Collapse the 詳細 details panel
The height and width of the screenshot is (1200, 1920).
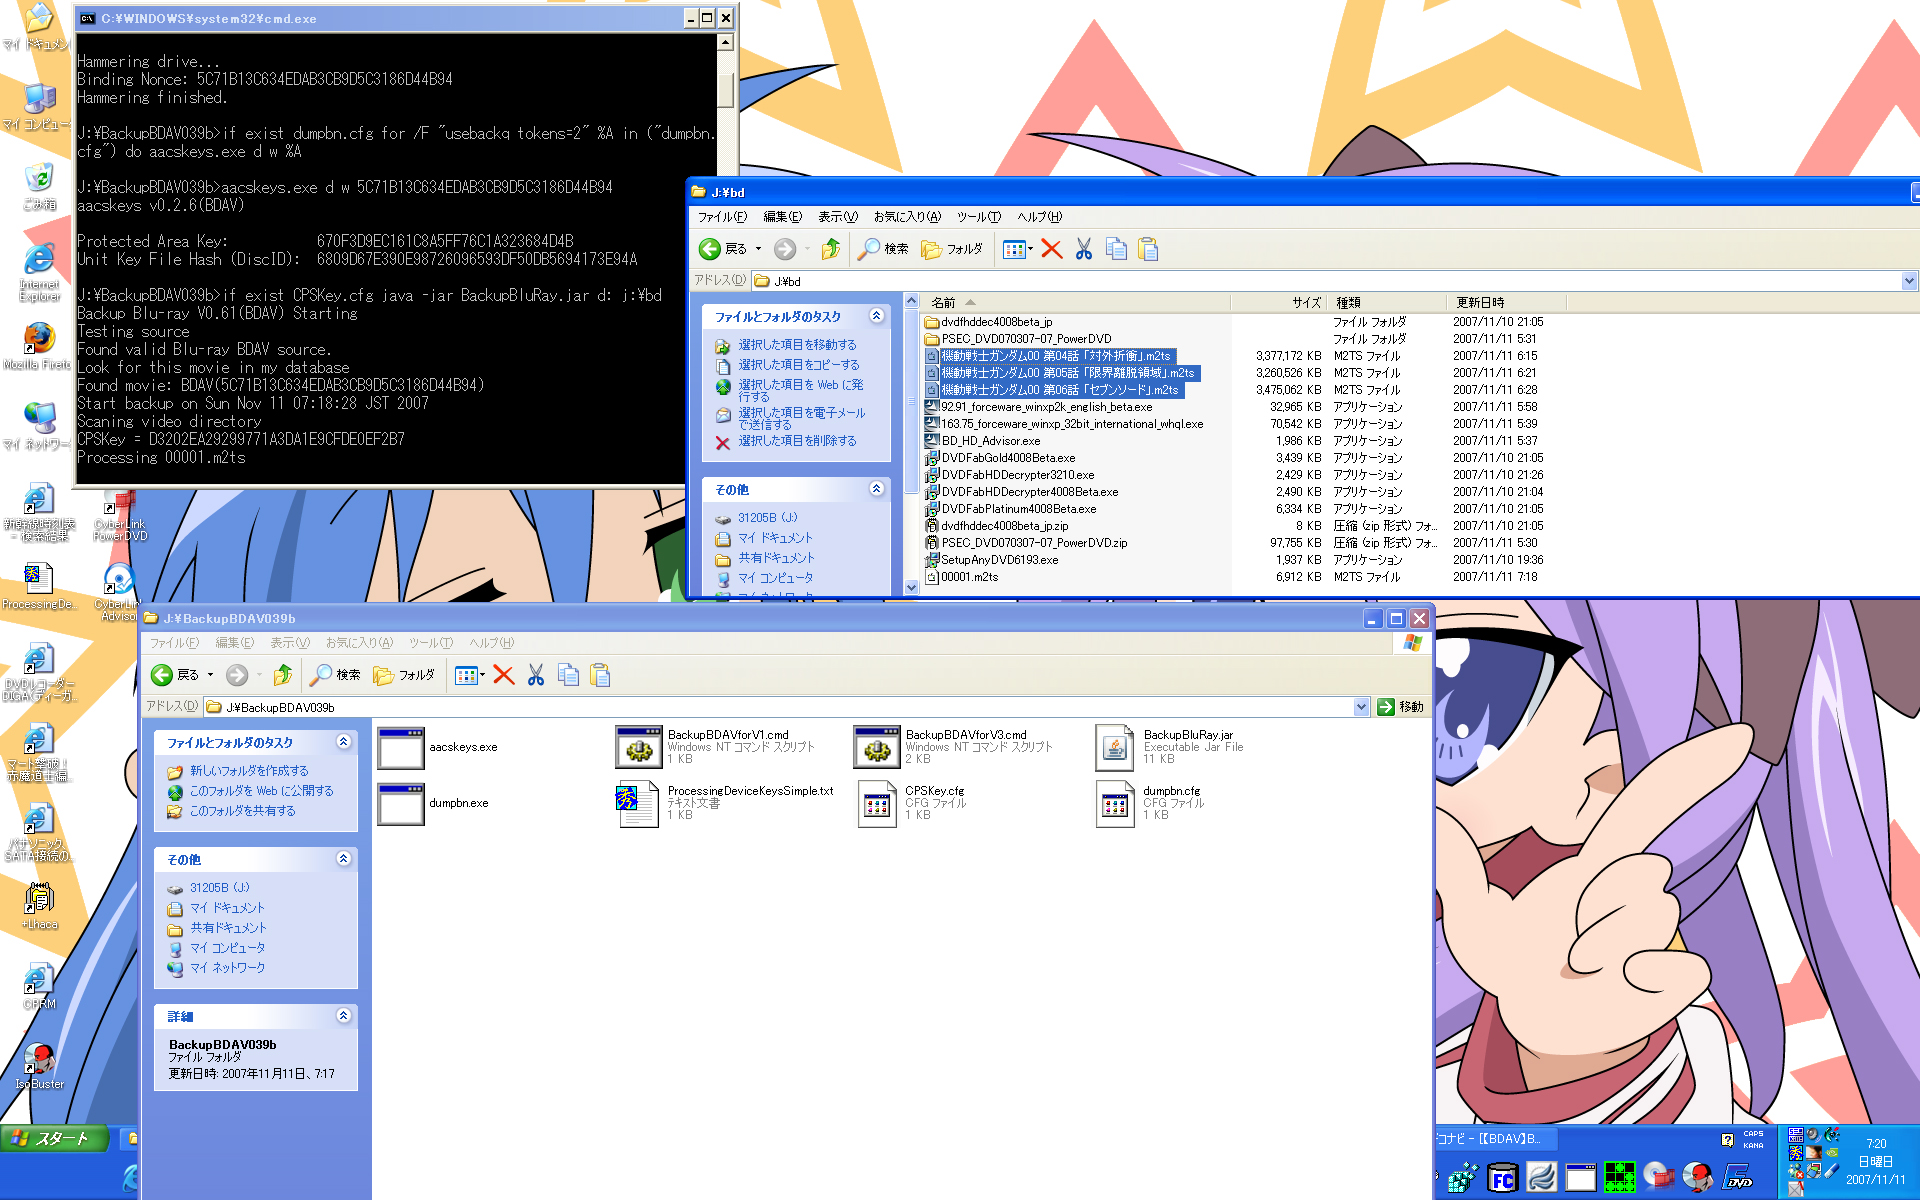point(343,1016)
